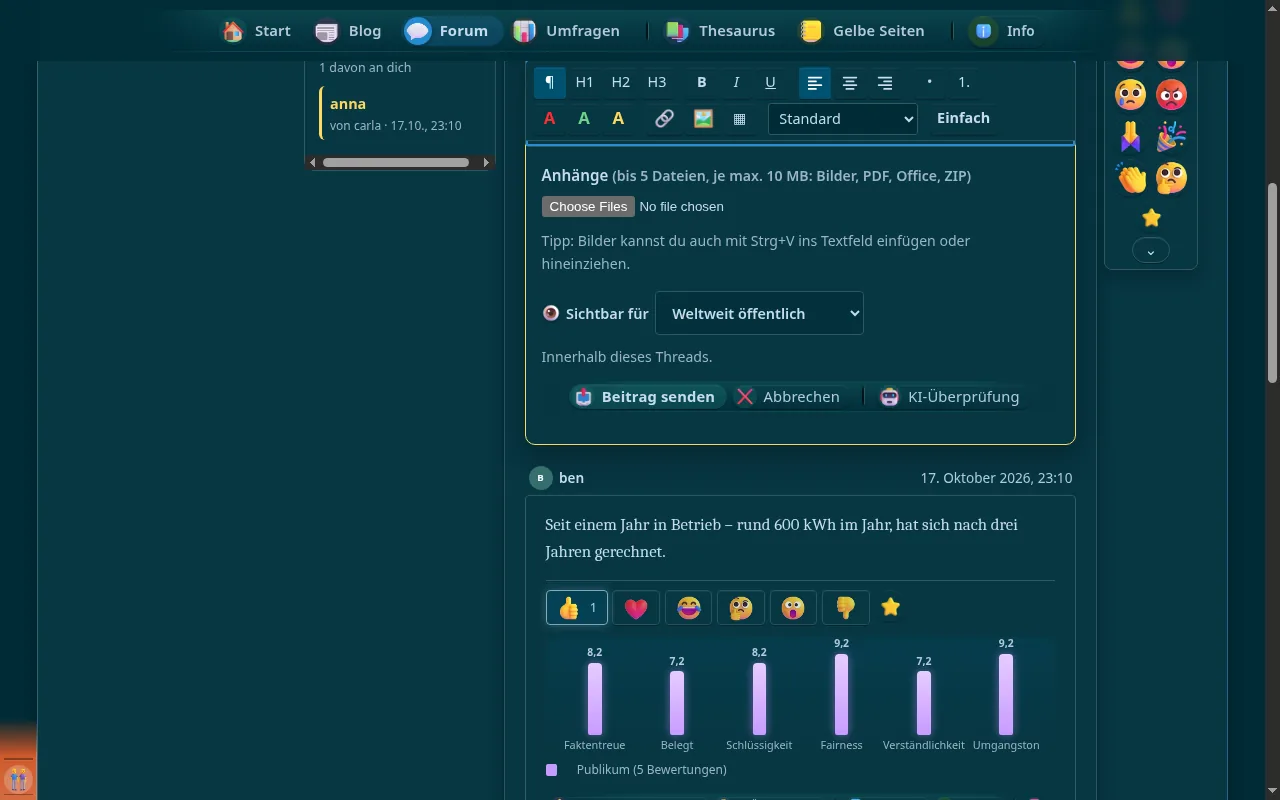The height and width of the screenshot is (800, 1280).
Task: Open the Weltweit öffentlich visibility dropdown
Action: pyautogui.click(x=759, y=313)
